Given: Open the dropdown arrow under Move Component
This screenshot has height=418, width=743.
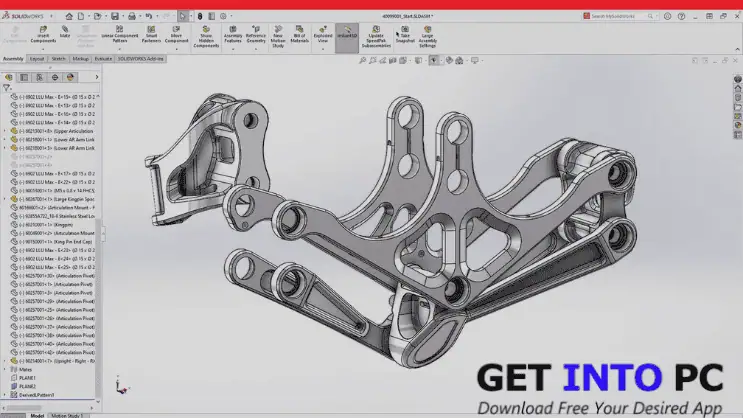Looking at the screenshot, I should pyautogui.click(x=176, y=49).
